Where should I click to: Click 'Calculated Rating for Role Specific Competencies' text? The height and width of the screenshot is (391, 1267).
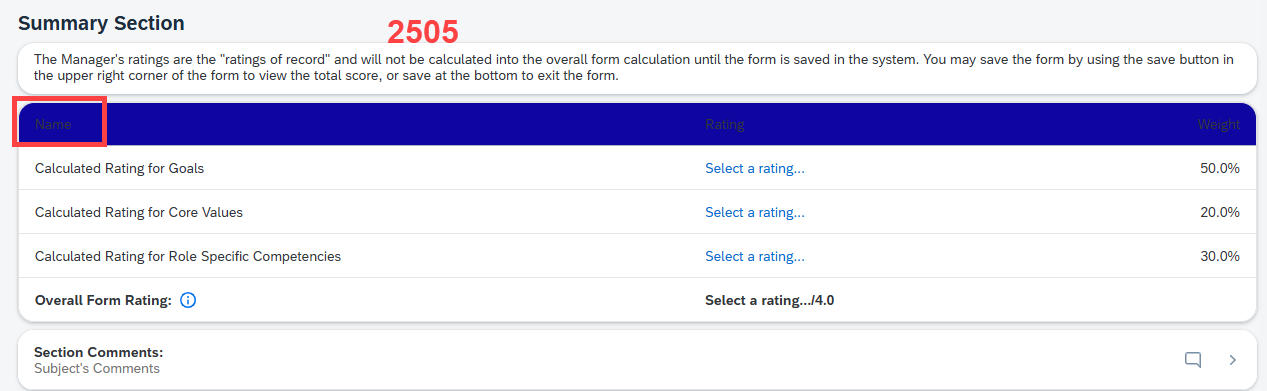pyautogui.click(x=188, y=256)
